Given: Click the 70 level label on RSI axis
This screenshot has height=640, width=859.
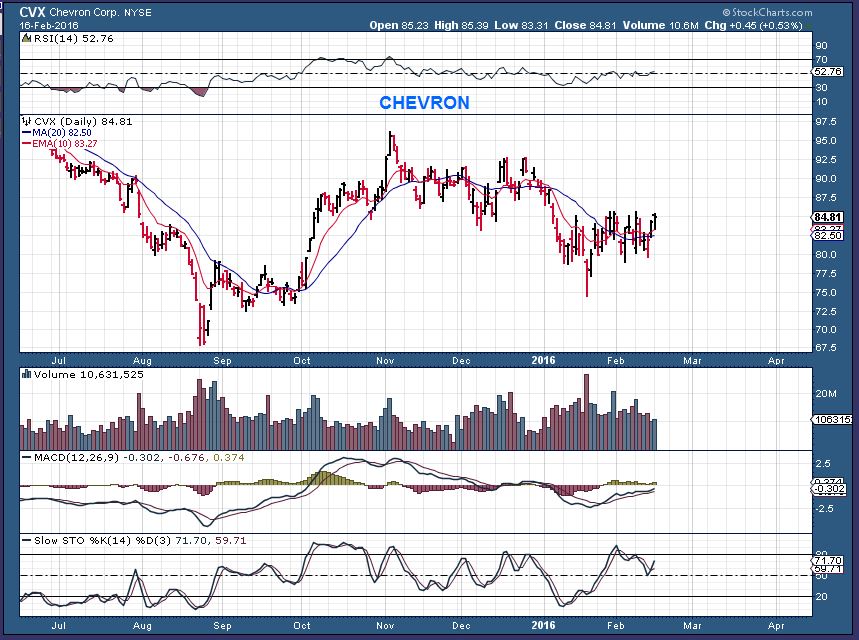Looking at the screenshot, I should pos(821,60).
